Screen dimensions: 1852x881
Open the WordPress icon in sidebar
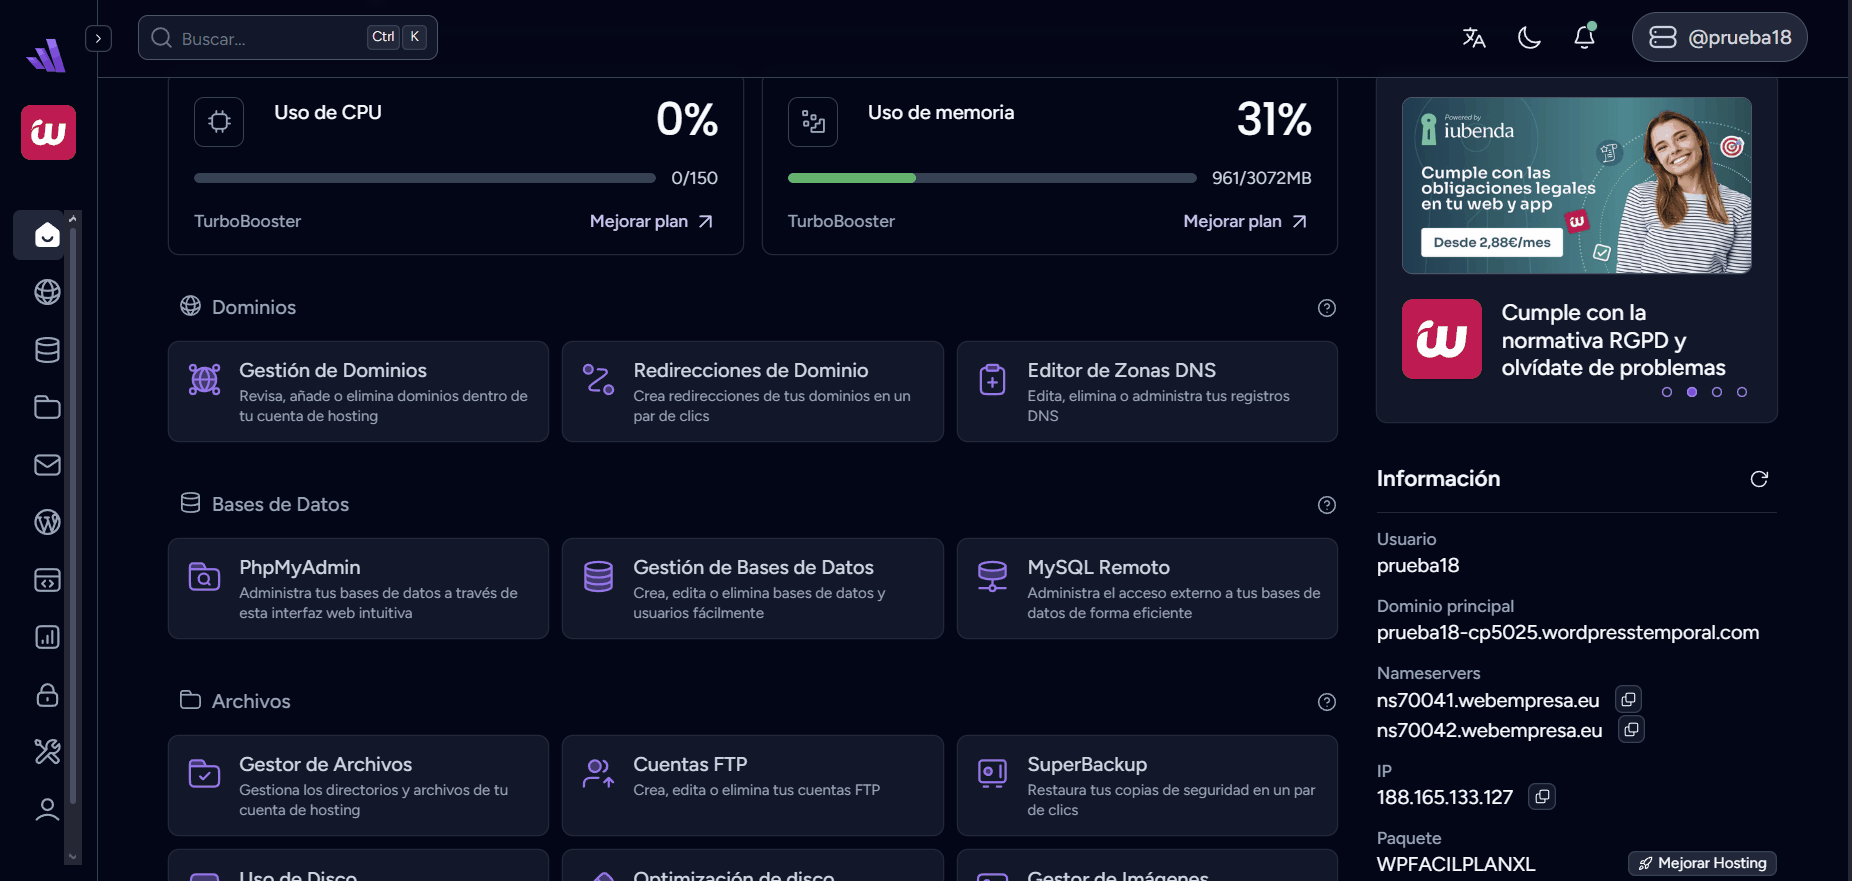[47, 522]
